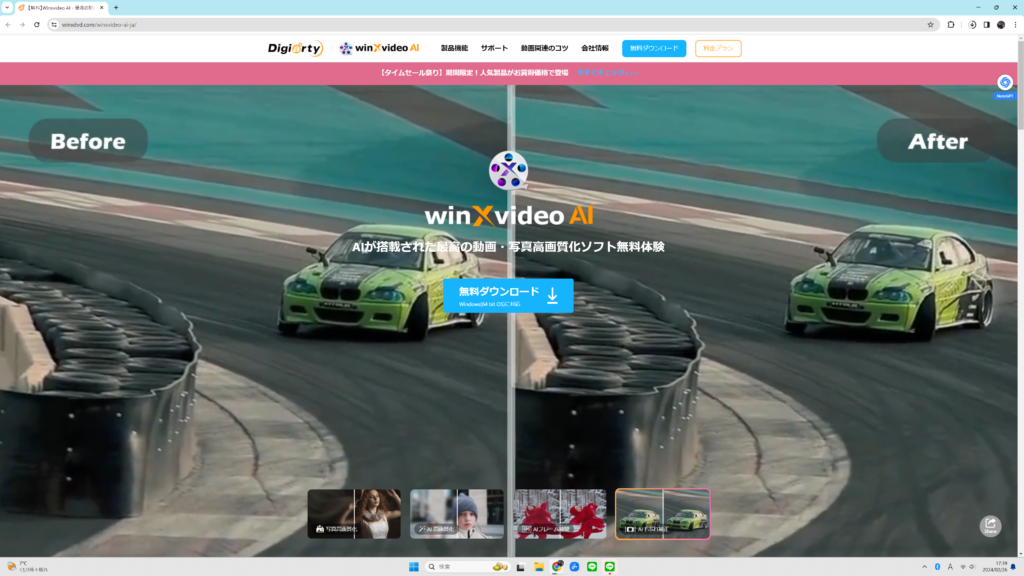
Task: Select the portrait photo enhancement thumbnail
Action: click(354, 514)
